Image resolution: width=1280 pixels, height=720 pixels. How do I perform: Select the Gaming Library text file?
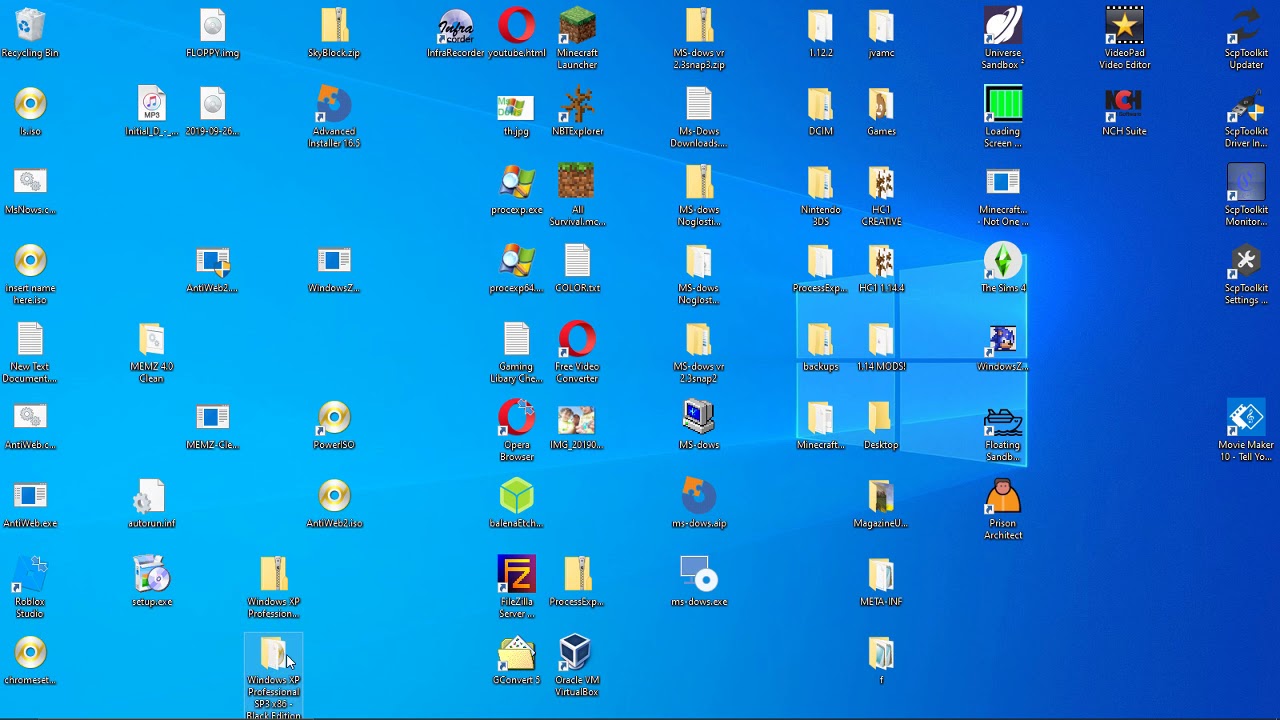tap(517, 339)
